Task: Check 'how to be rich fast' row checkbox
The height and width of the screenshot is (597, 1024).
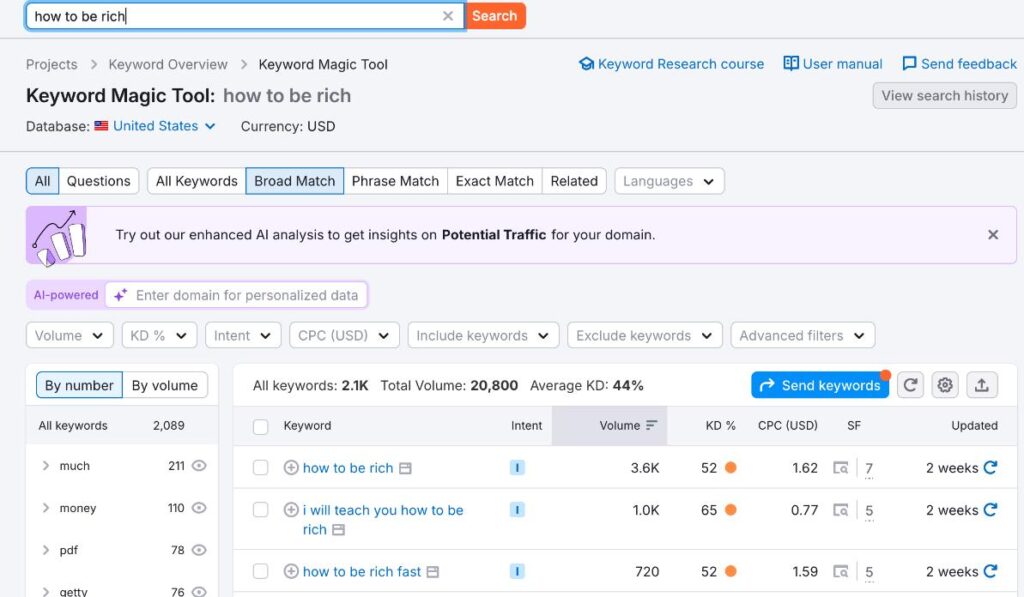Action: pyautogui.click(x=261, y=572)
